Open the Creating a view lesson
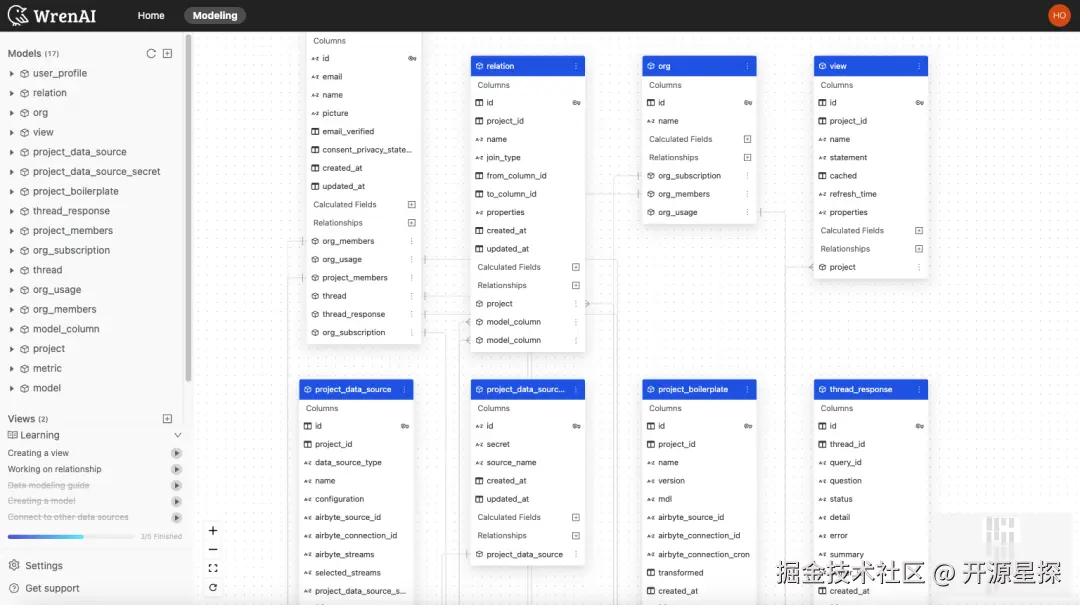This screenshot has height=605, width=1080. 38,453
